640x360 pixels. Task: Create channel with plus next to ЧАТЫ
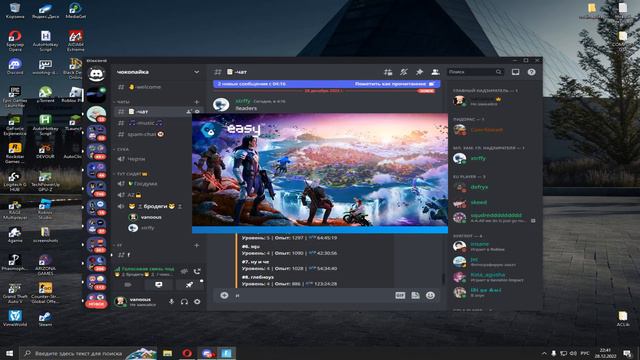click(x=197, y=102)
